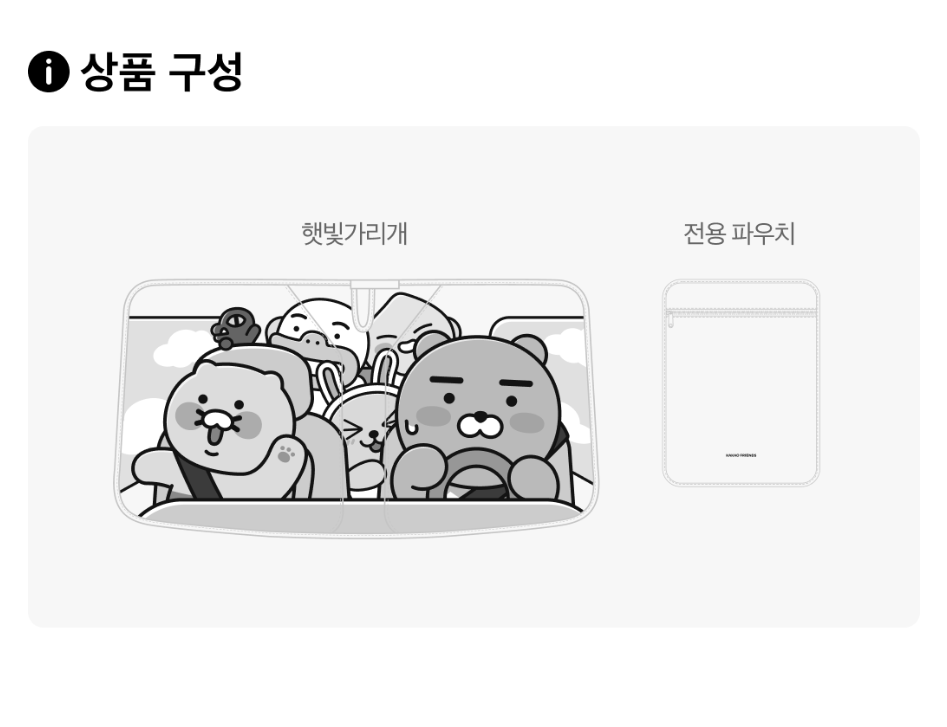Click the cloud behind Ryan's right ear
The image size is (947, 727).
click(x=565, y=347)
